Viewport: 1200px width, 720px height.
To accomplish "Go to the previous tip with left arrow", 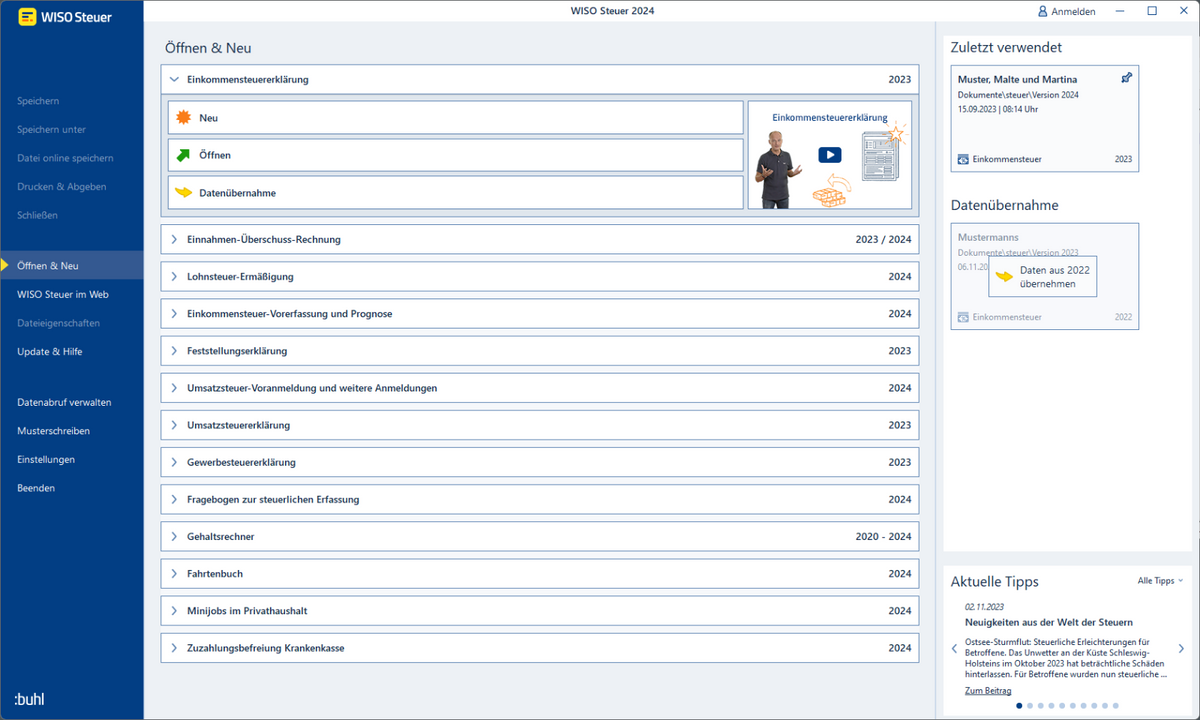I will [954, 649].
